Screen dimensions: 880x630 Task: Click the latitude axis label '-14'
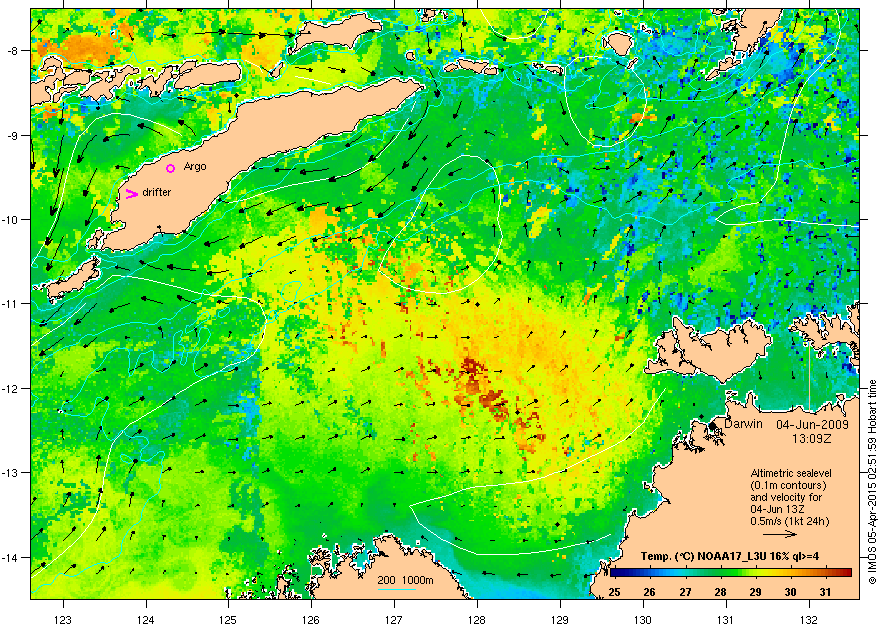click(x=10, y=558)
